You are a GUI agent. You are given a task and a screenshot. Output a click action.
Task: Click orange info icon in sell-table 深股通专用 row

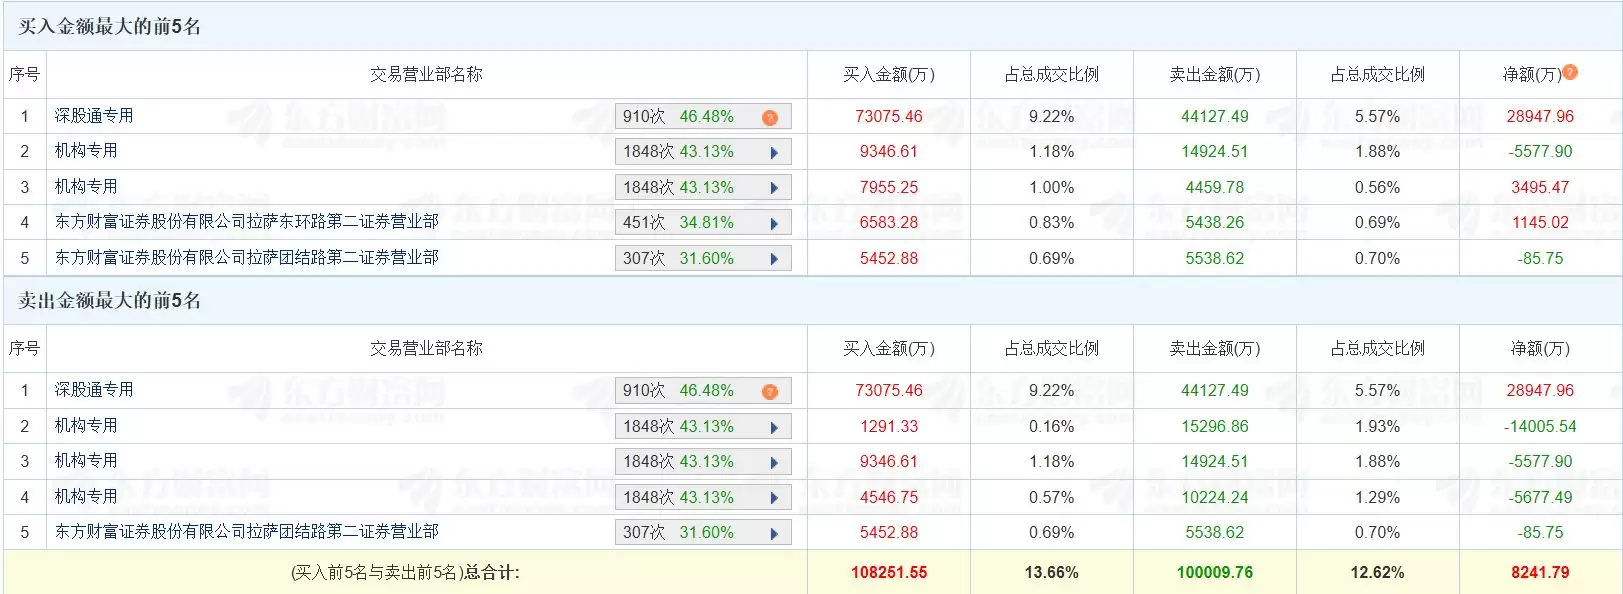769,391
